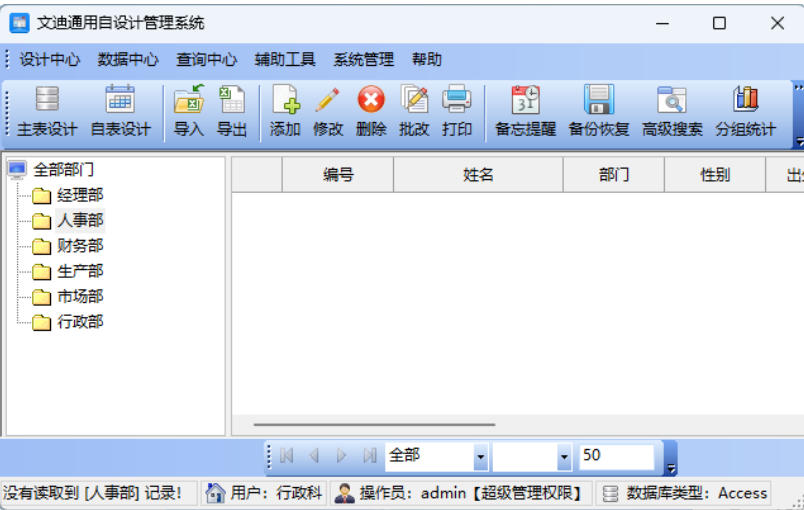Select the 行政部 department label
Image resolution: width=804 pixels, height=510 pixels.
81,322
